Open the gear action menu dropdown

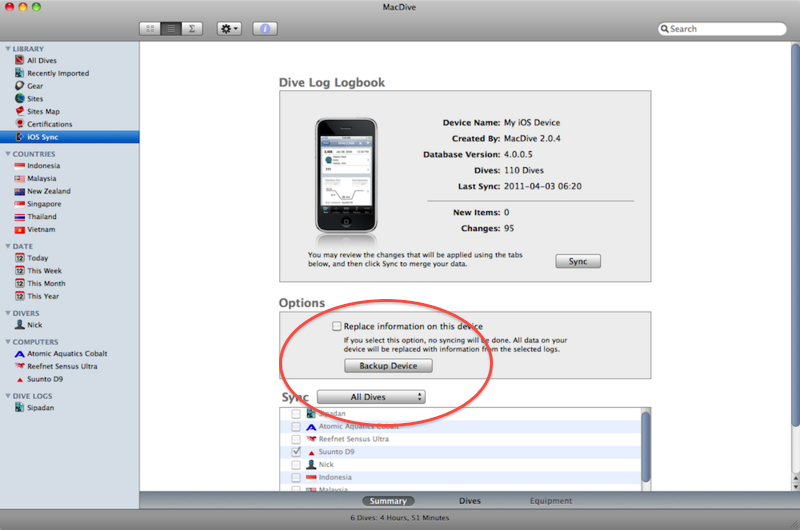[x=228, y=29]
